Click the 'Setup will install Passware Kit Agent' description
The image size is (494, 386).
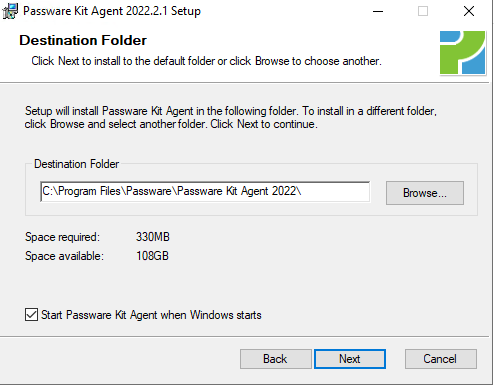[231, 117]
